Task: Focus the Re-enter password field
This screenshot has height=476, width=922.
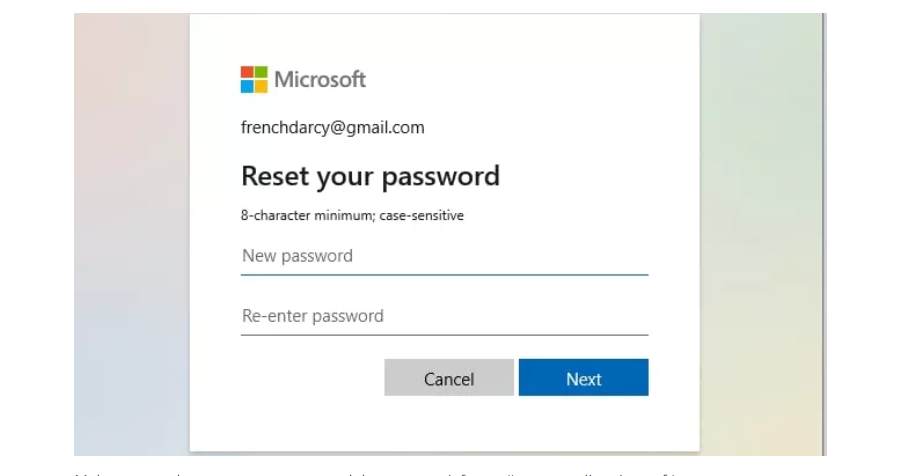Action: tap(444, 316)
